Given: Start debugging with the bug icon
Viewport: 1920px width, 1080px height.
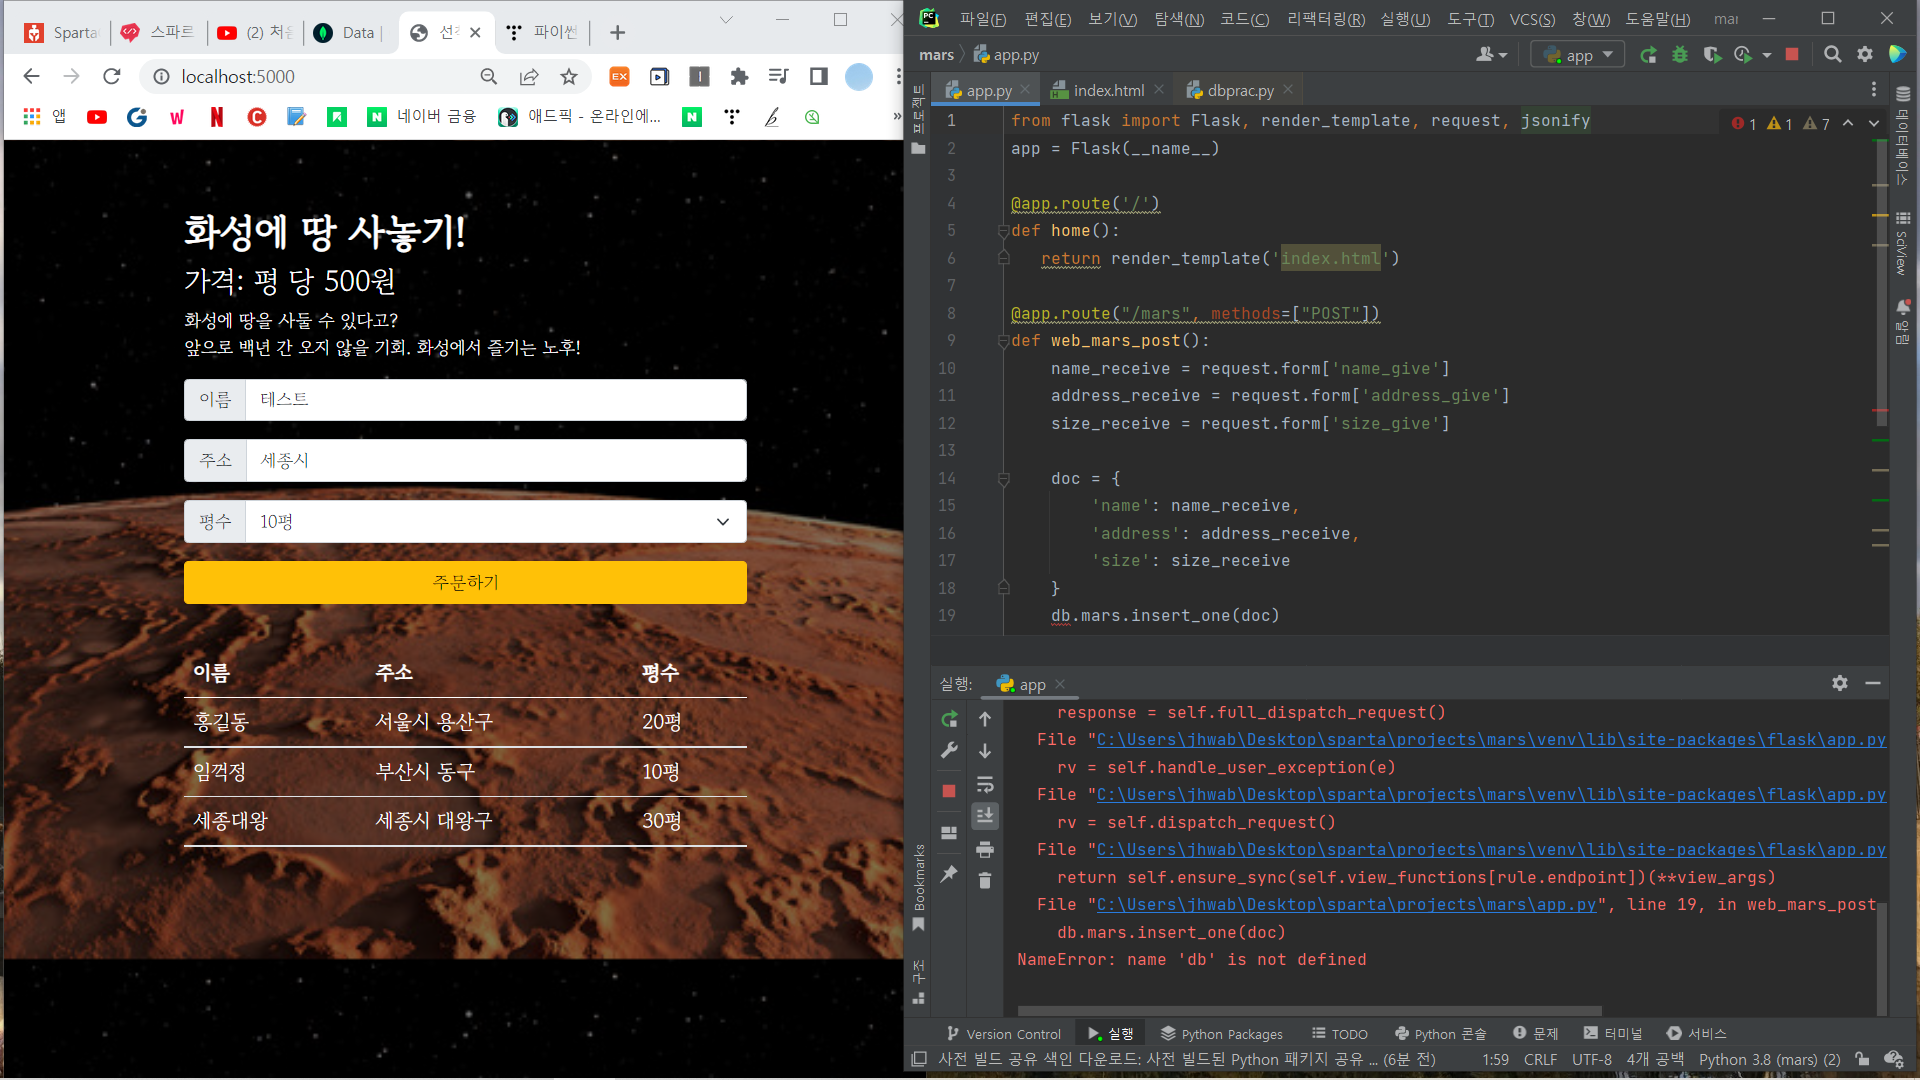Looking at the screenshot, I should 1680,55.
